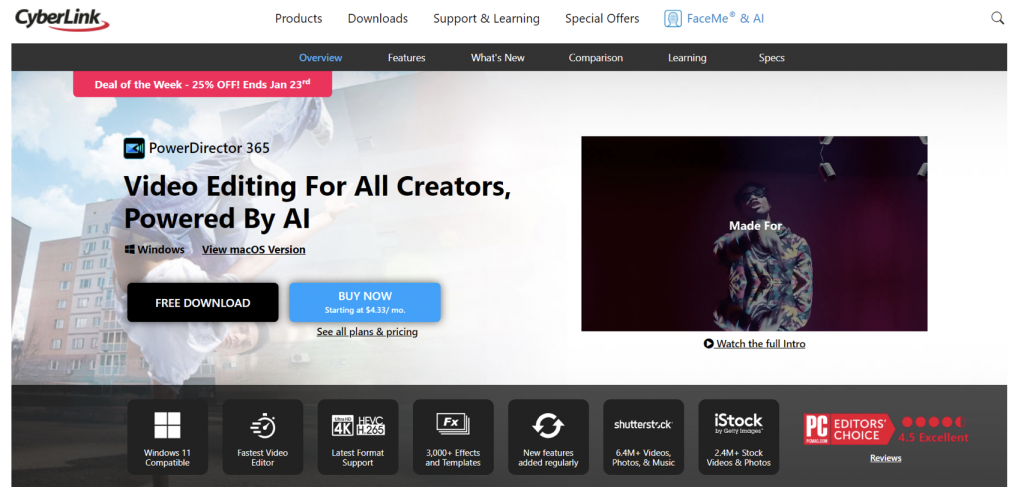Click the search magnifier icon
1024x496 pixels.
(x=997, y=18)
